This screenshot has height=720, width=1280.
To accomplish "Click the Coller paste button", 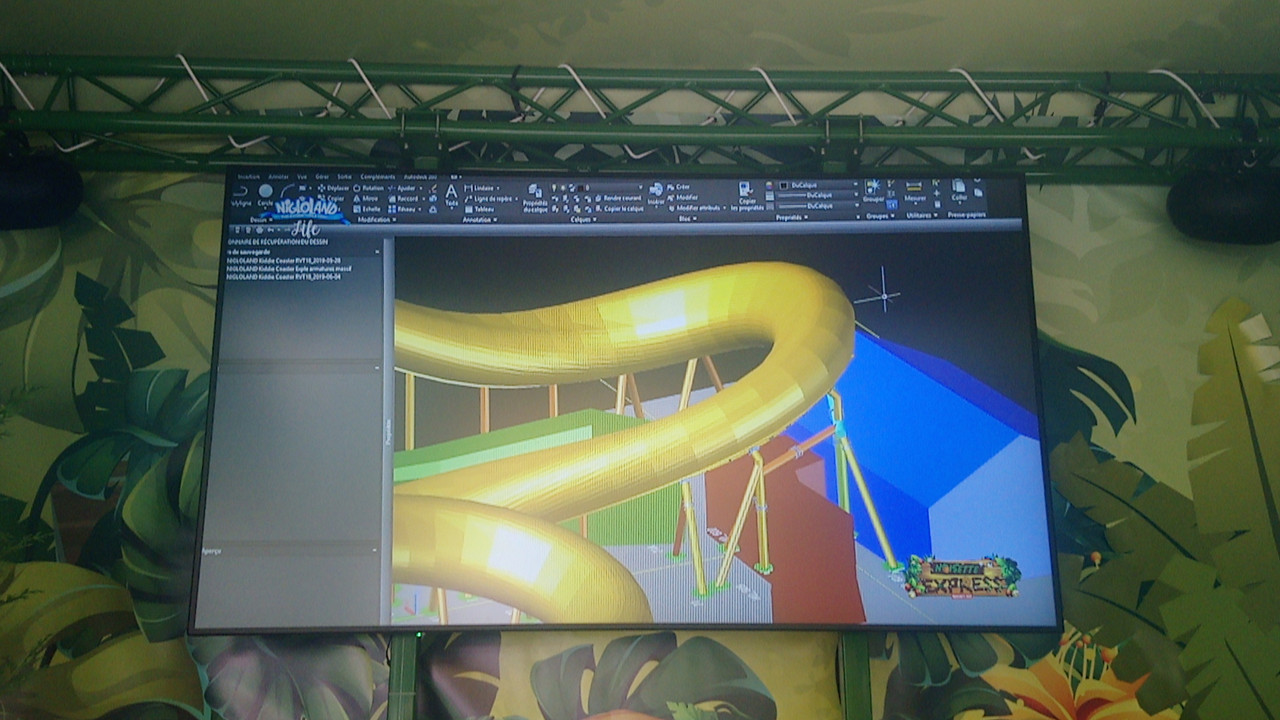I will 959,191.
